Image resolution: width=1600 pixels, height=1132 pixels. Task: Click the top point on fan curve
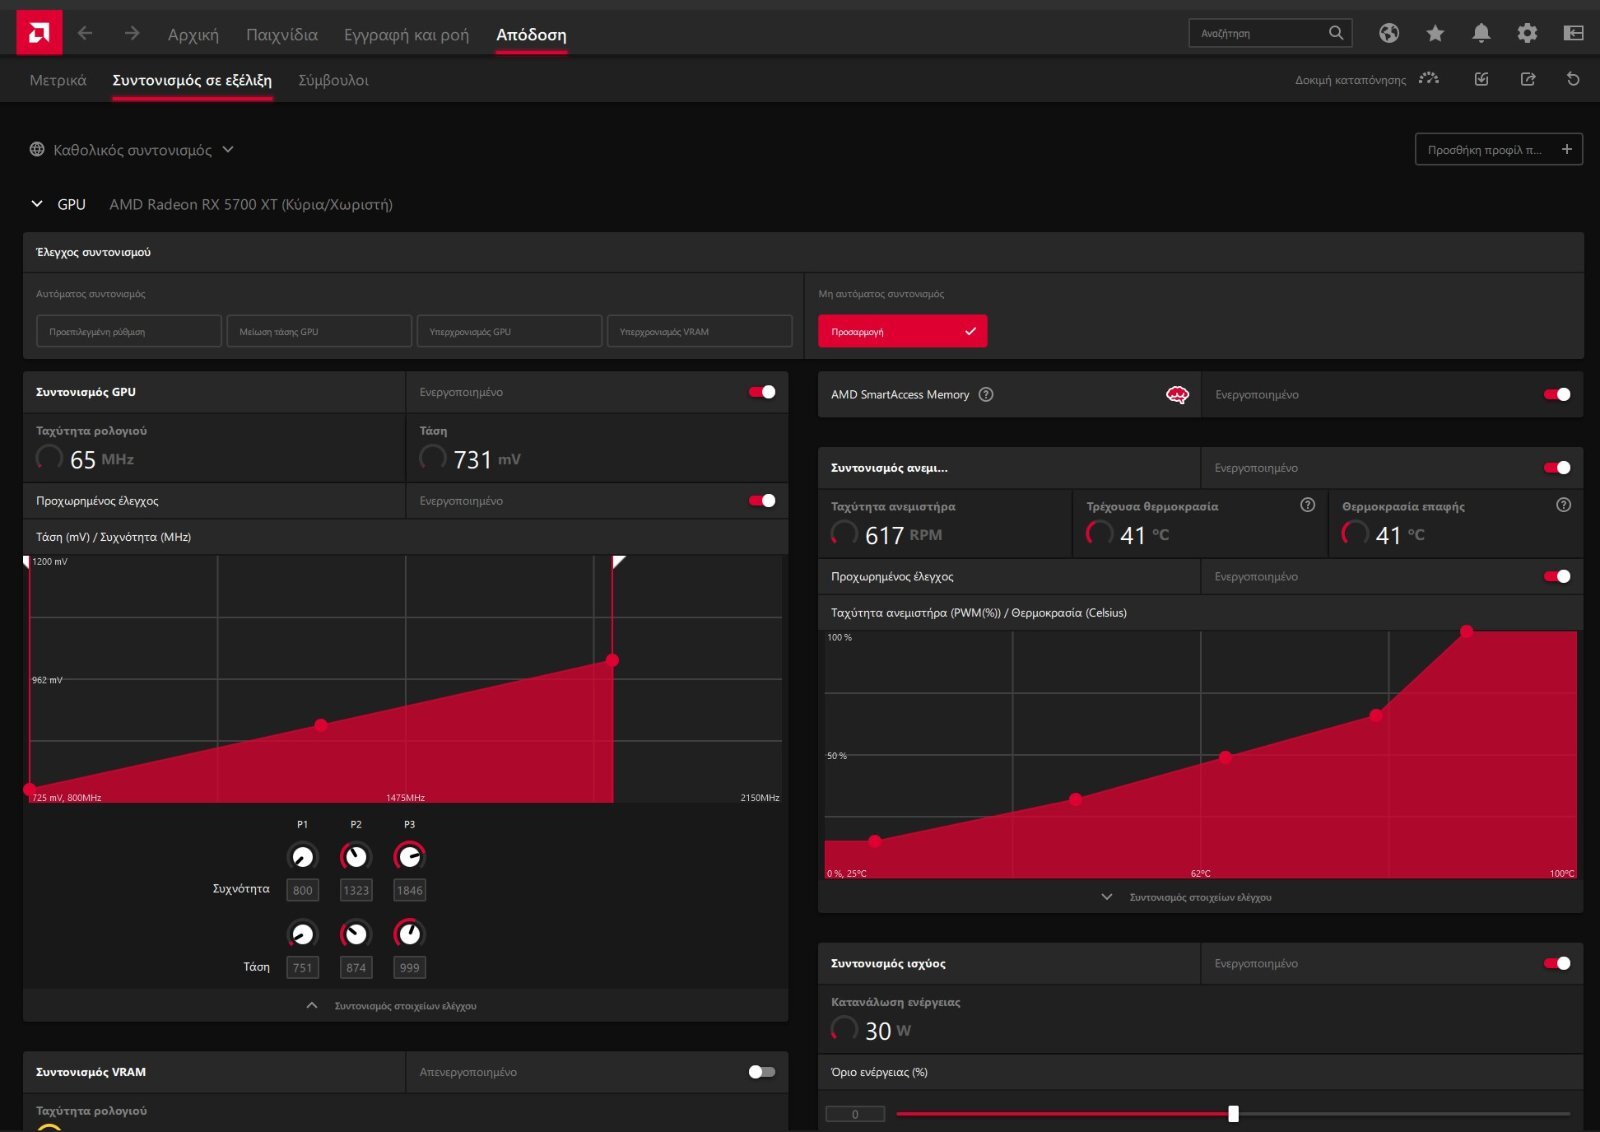point(1466,631)
